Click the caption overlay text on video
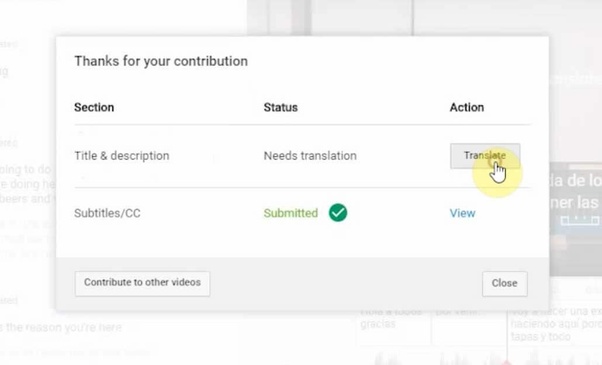602x365 pixels. [576, 191]
